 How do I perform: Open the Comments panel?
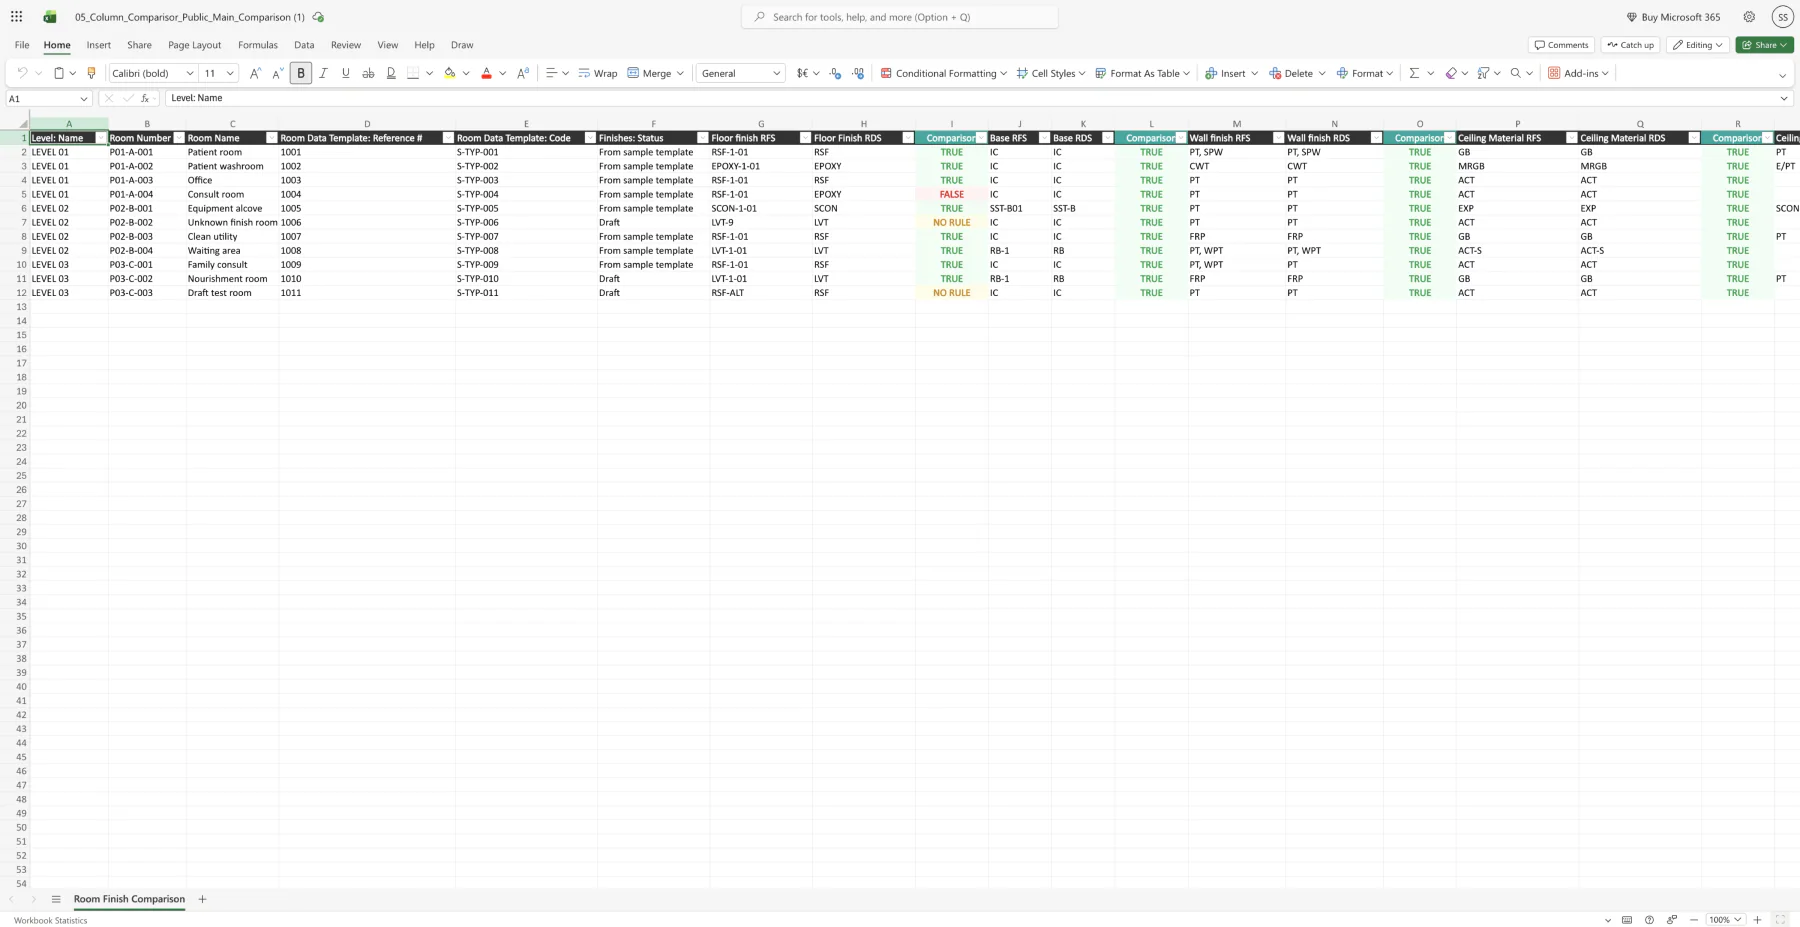click(x=1560, y=45)
